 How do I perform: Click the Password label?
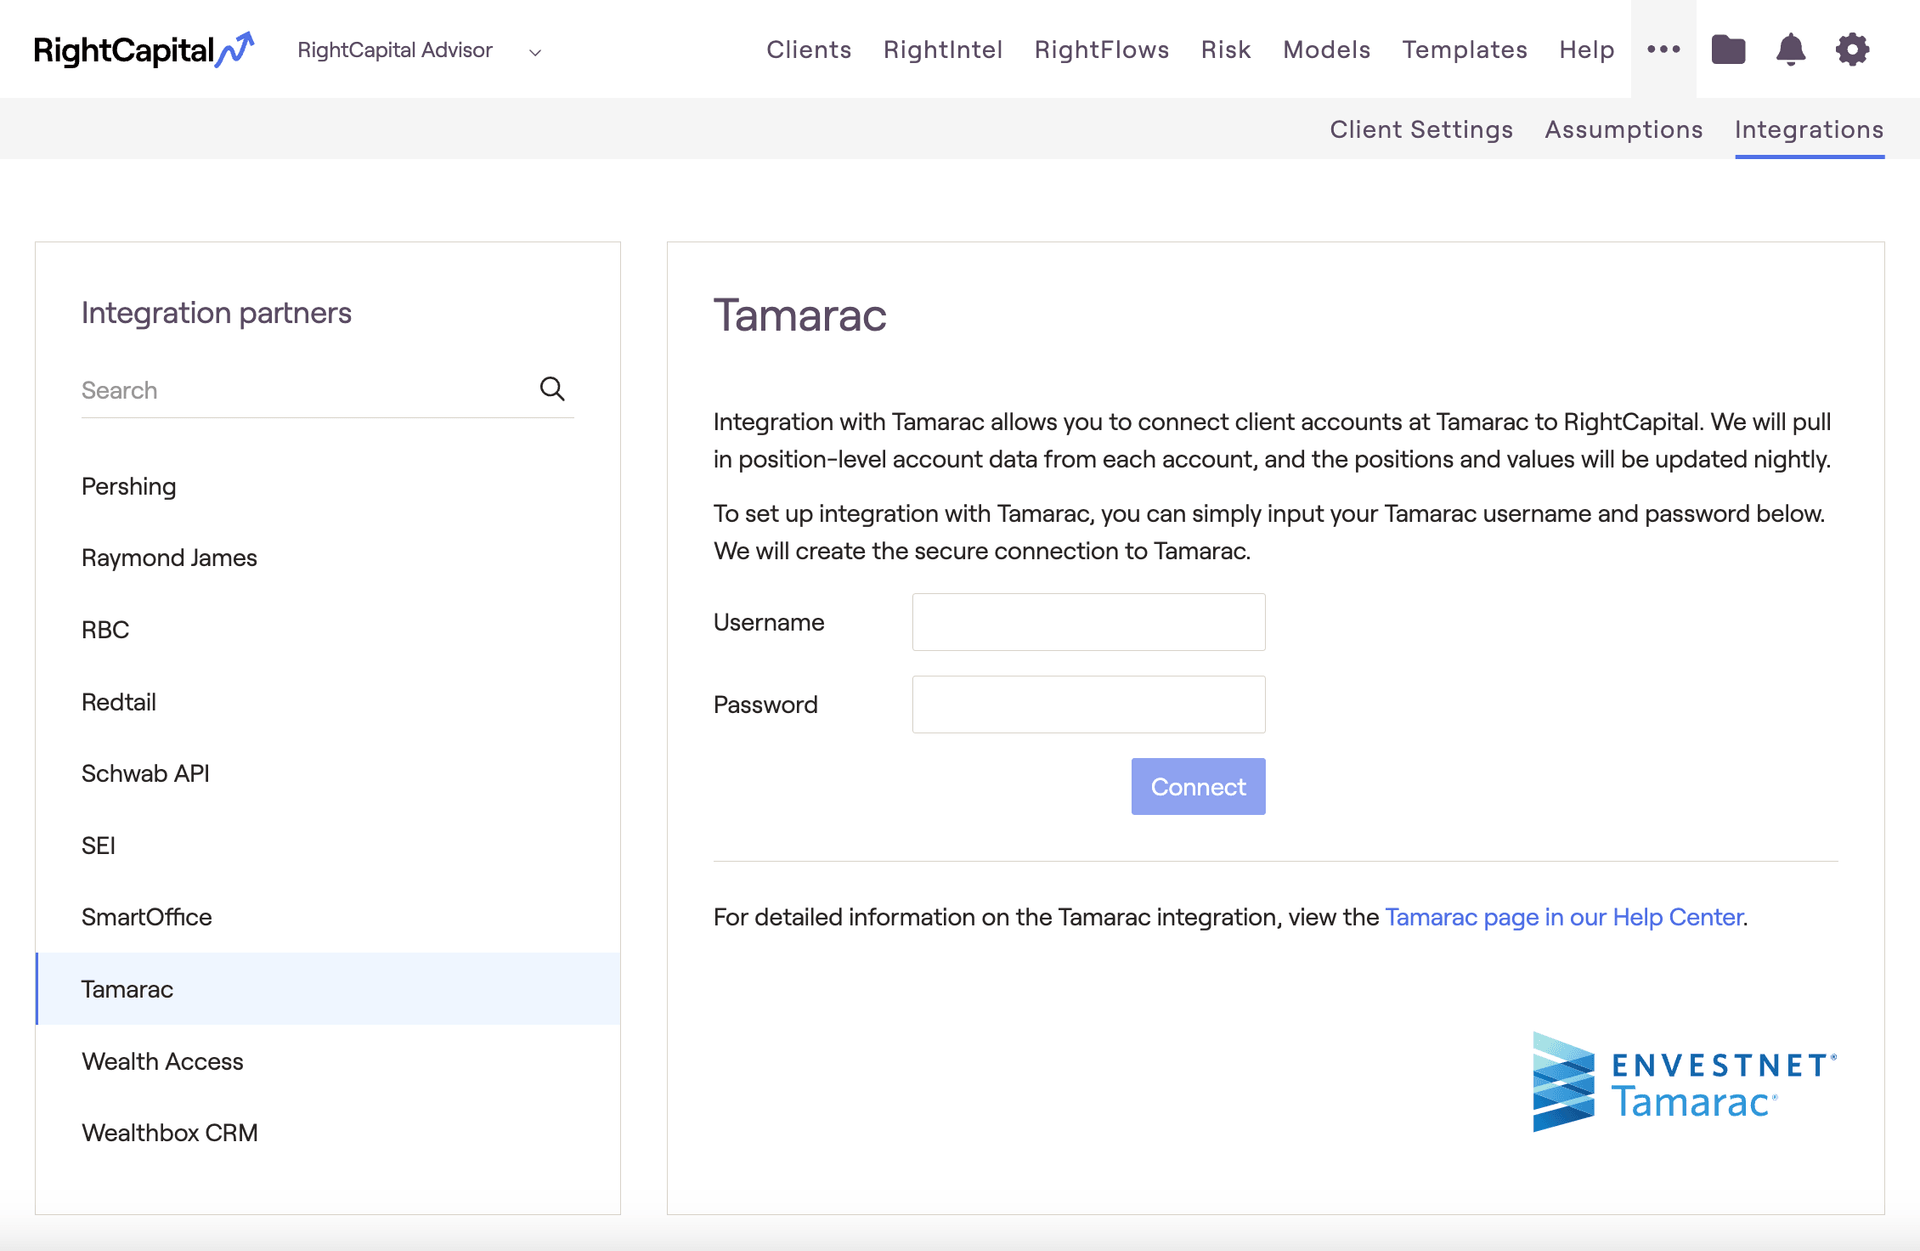click(765, 704)
